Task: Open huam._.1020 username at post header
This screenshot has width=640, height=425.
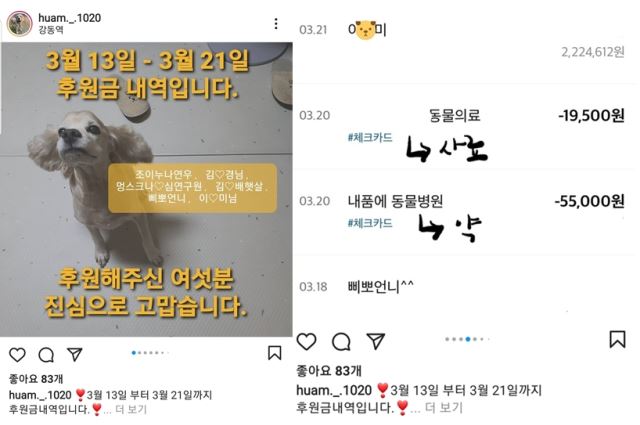Action: pyautogui.click(x=69, y=18)
